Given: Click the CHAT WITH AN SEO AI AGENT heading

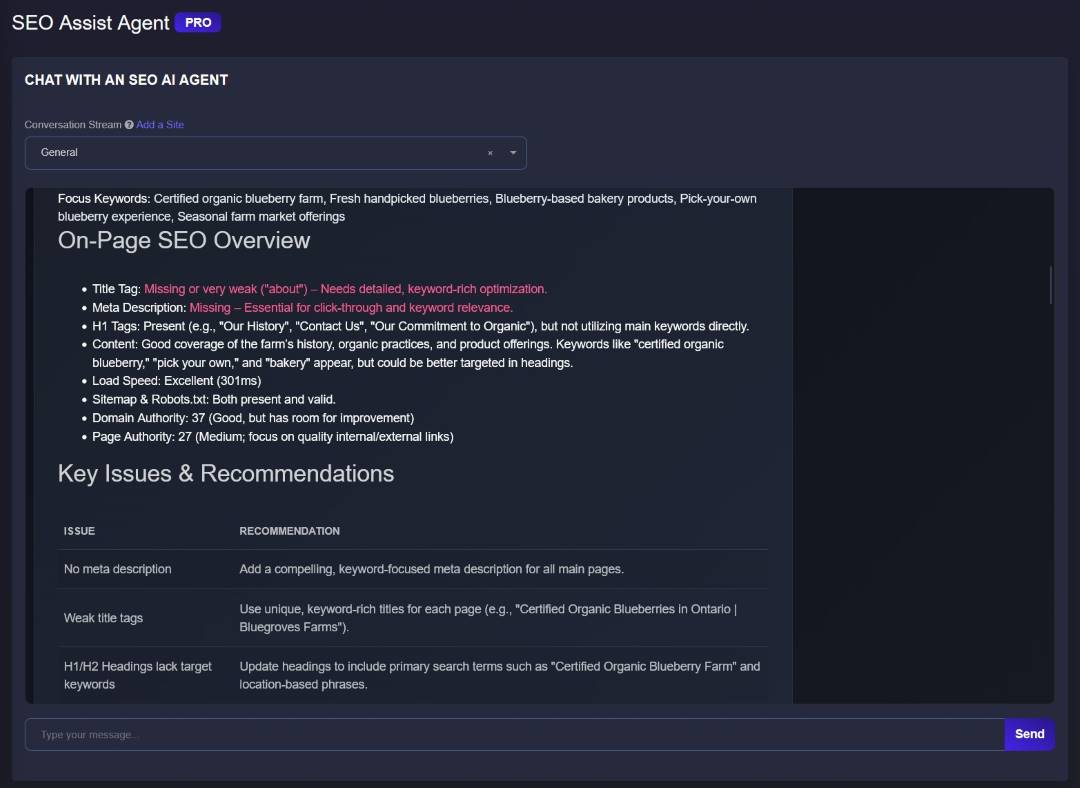Looking at the screenshot, I should pos(126,80).
